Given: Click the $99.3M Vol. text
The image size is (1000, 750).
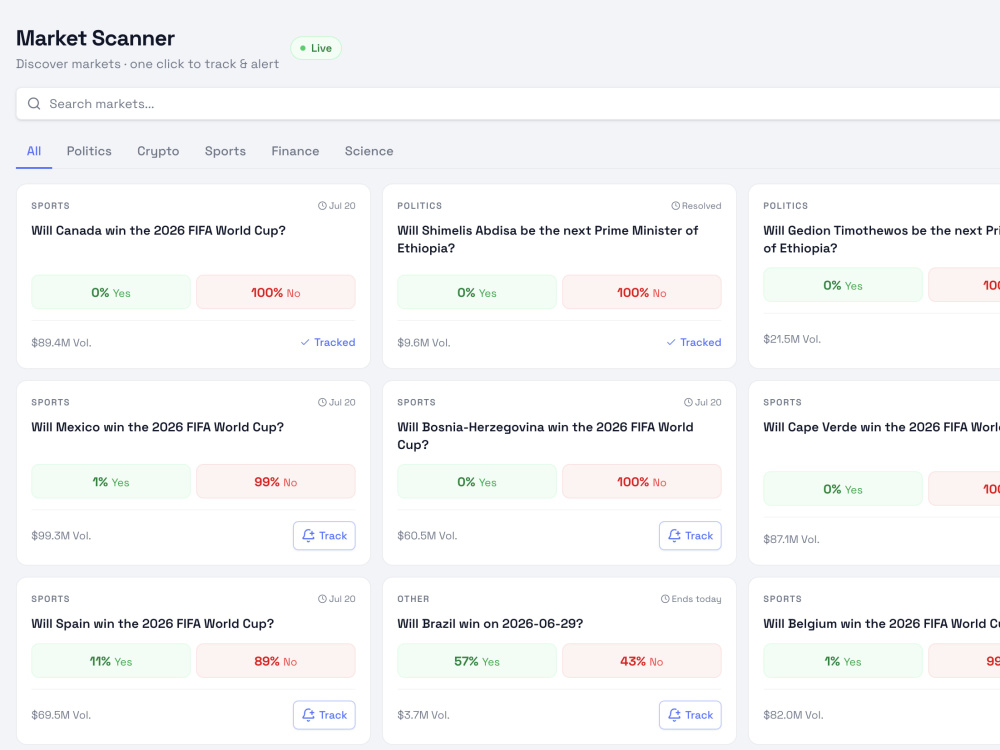Looking at the screenshot, I should pyautogui.click(x=61, y=536).
